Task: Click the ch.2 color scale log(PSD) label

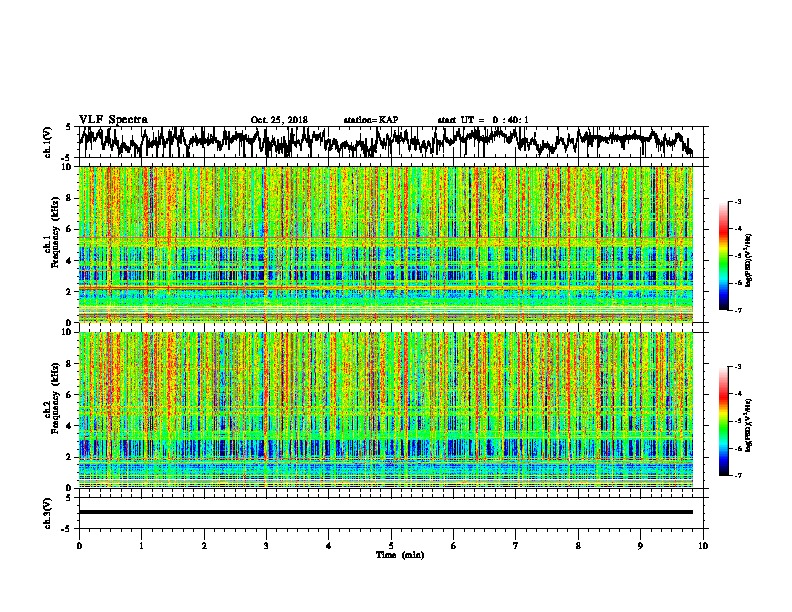Action: click(x=748, y=425)
